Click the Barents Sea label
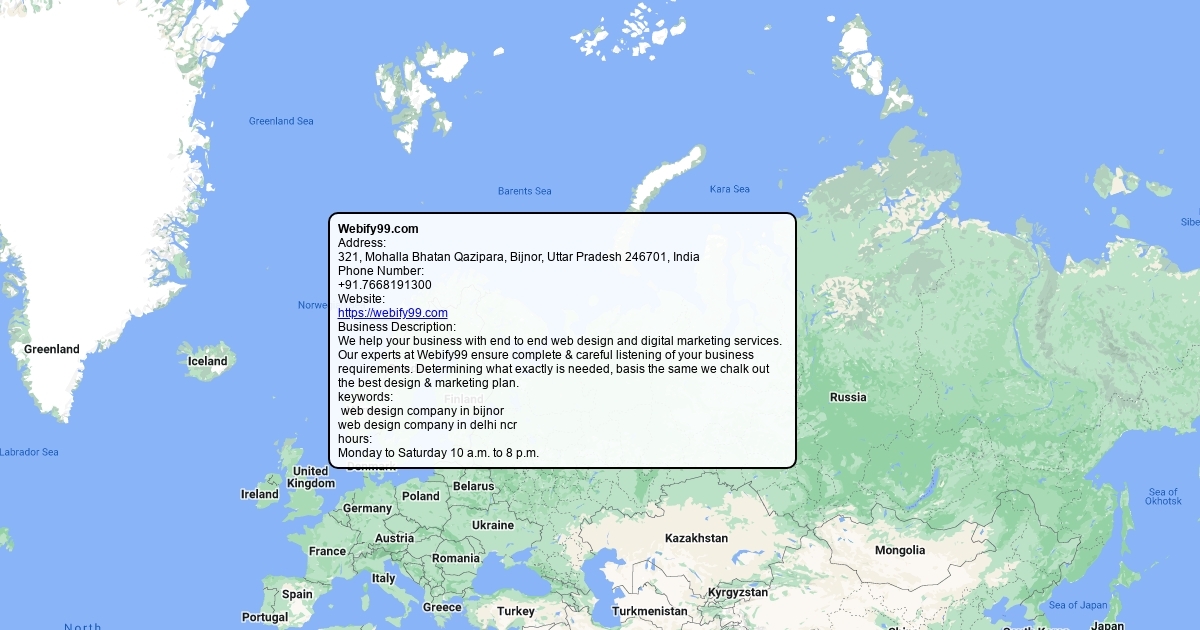1200x630 pixels. coord(524,191)
